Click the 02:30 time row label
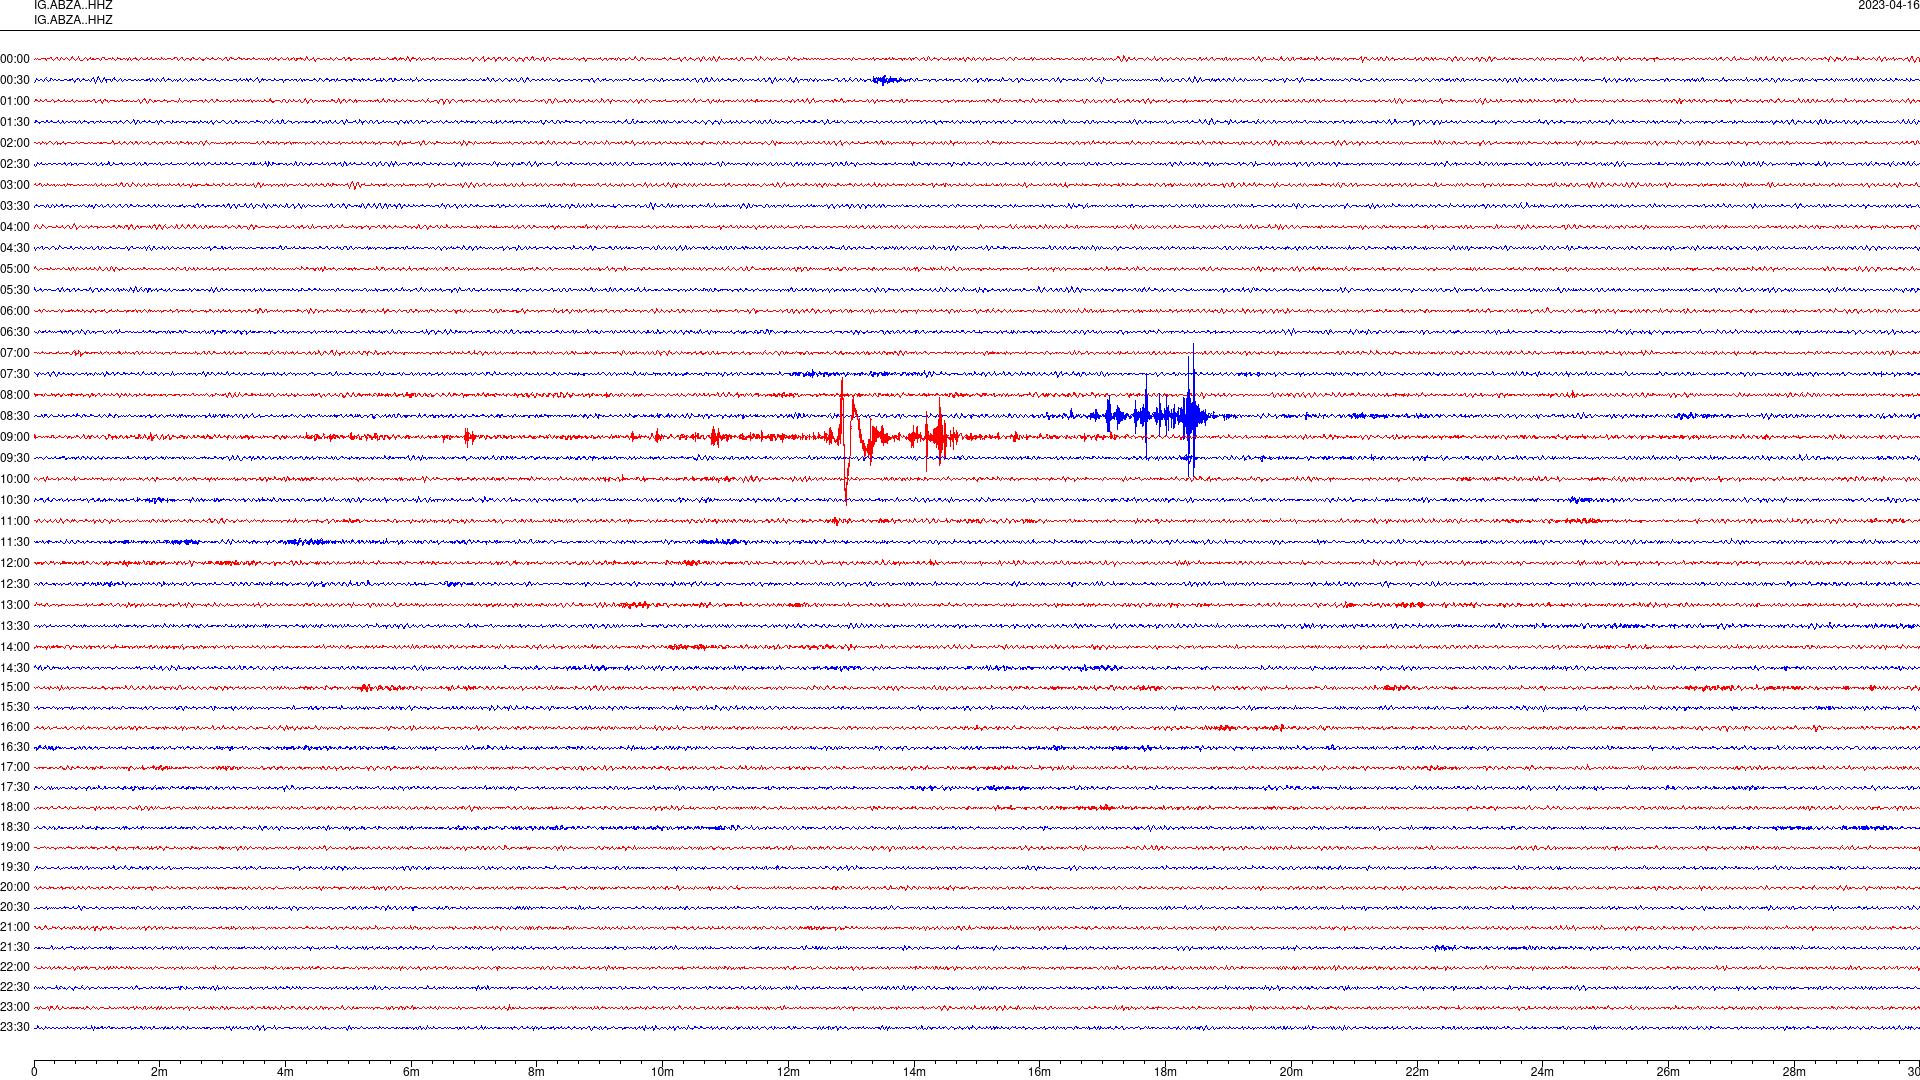This screenshot has width=1920, height=1080. (x=15, y=164)
